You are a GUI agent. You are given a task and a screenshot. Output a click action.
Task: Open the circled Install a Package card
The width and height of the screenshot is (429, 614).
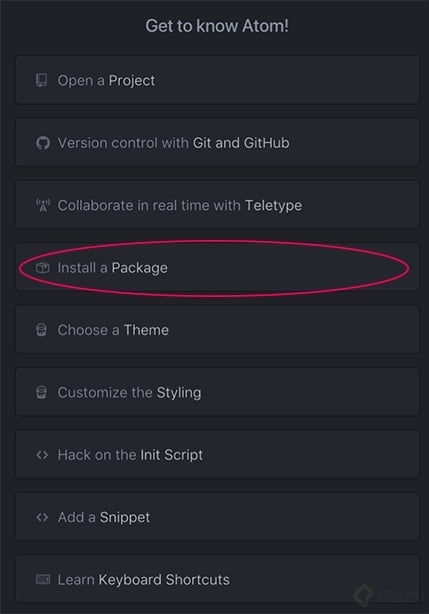click(217, 267)
